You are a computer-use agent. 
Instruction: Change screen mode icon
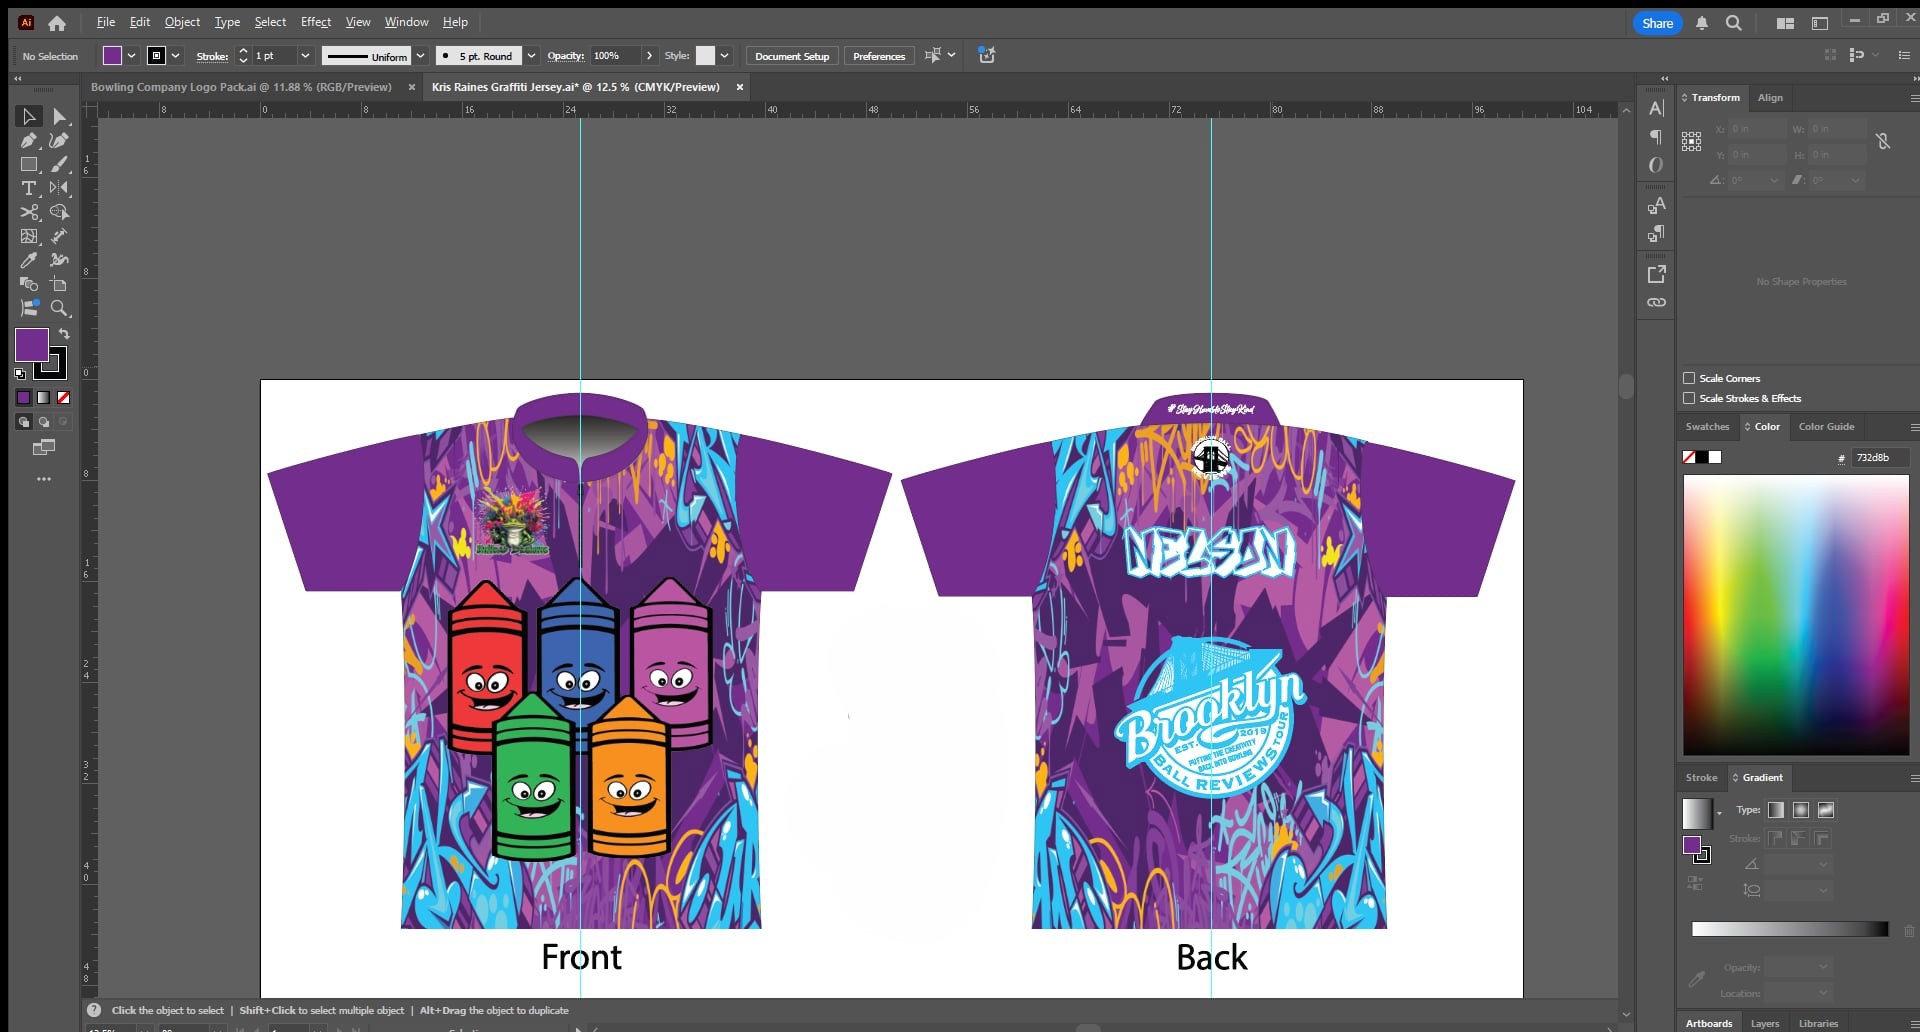coord(44,447)
